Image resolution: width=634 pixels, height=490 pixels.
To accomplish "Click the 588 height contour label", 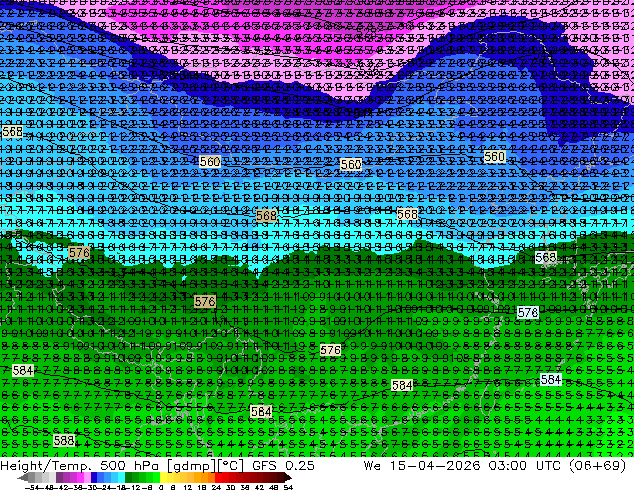I will (64, 440).
